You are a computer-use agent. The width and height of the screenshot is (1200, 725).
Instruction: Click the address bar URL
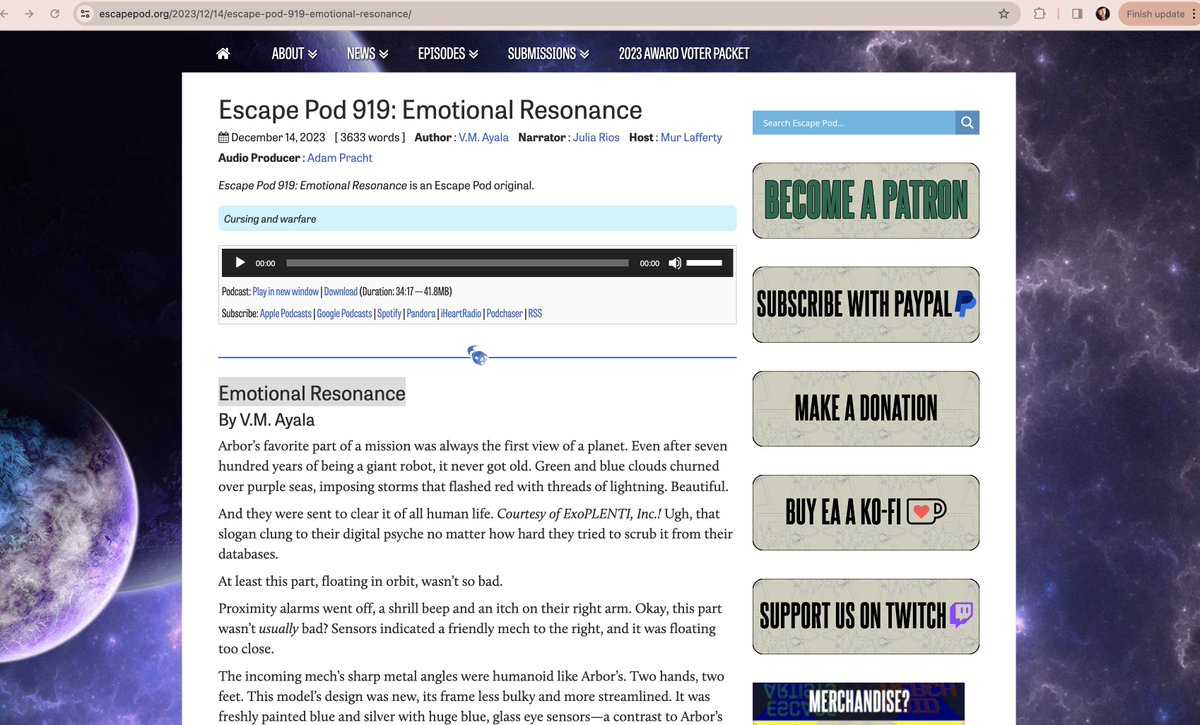click(x=255, y=14)
